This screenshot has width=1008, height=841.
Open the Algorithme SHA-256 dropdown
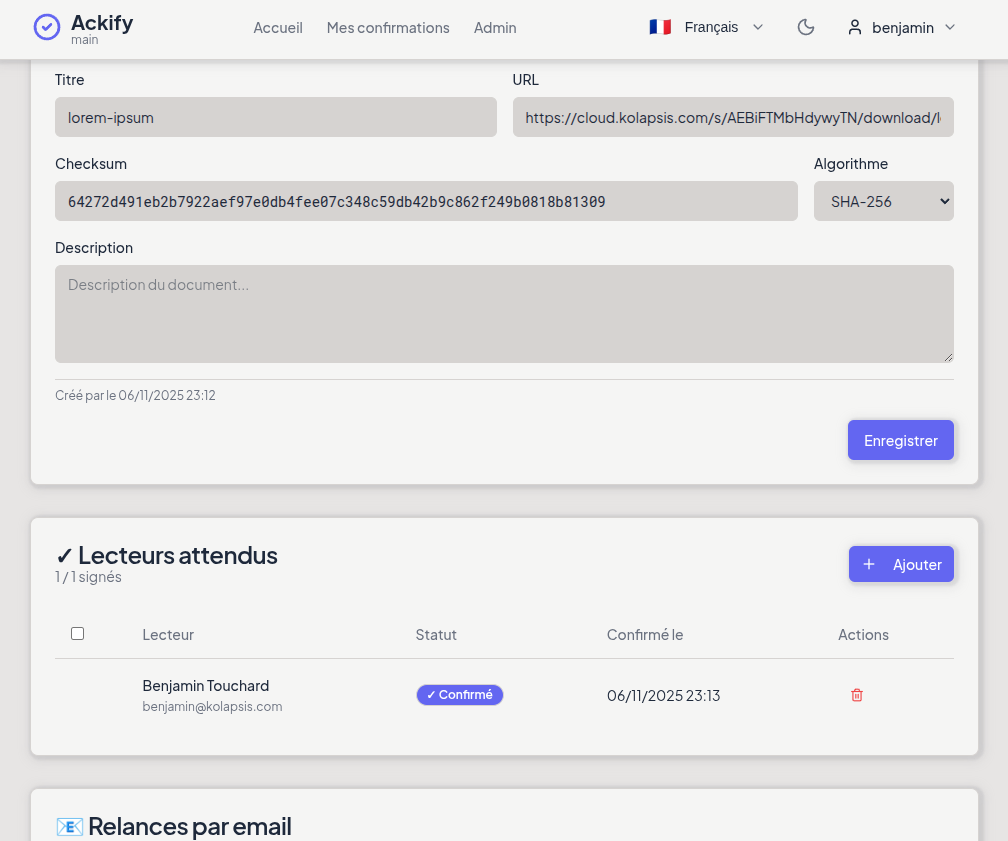pyautogui.click(x=883, y=201)
